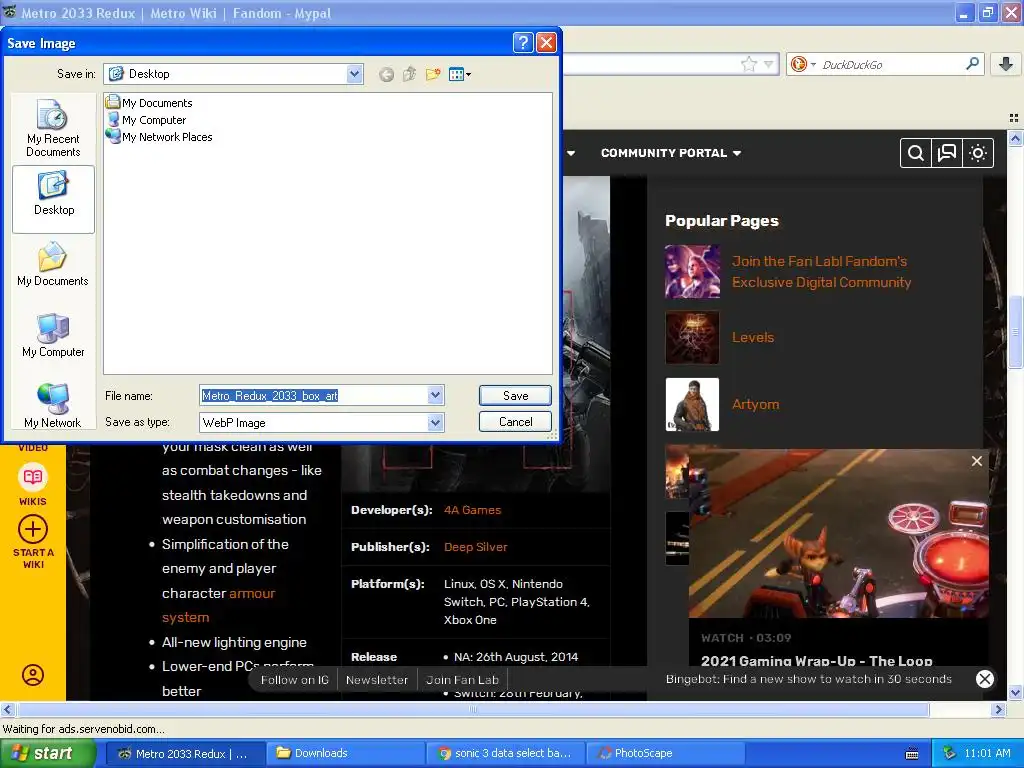Viewport: 1024px width, 768px height.
Task: Click the DuckDuckGo search field
Action: pyautogui.click(x=891, y=64)
